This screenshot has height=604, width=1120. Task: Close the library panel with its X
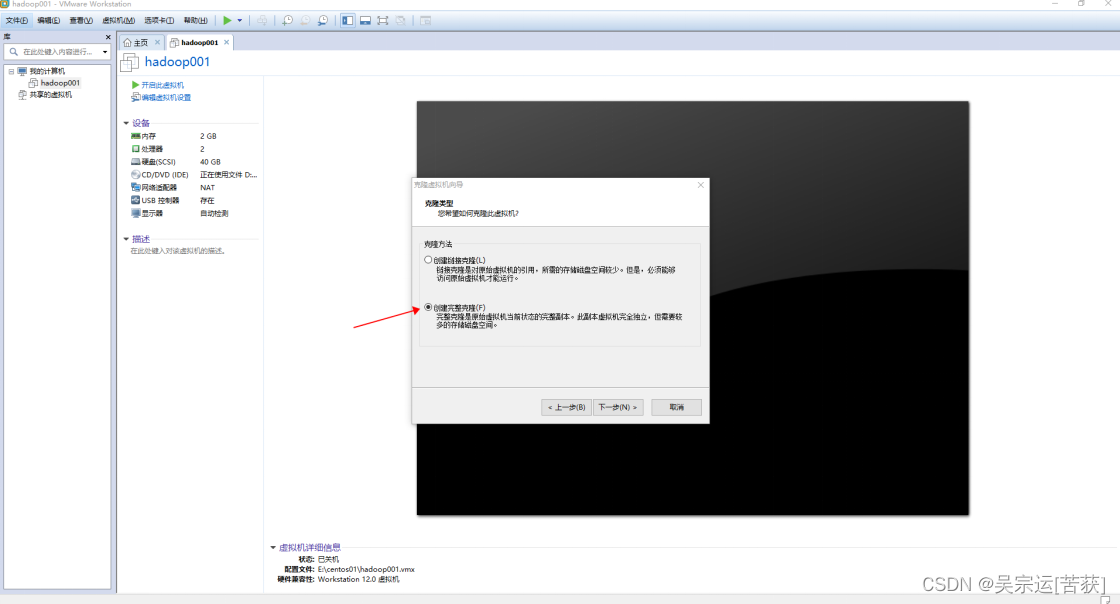(108, 37)
